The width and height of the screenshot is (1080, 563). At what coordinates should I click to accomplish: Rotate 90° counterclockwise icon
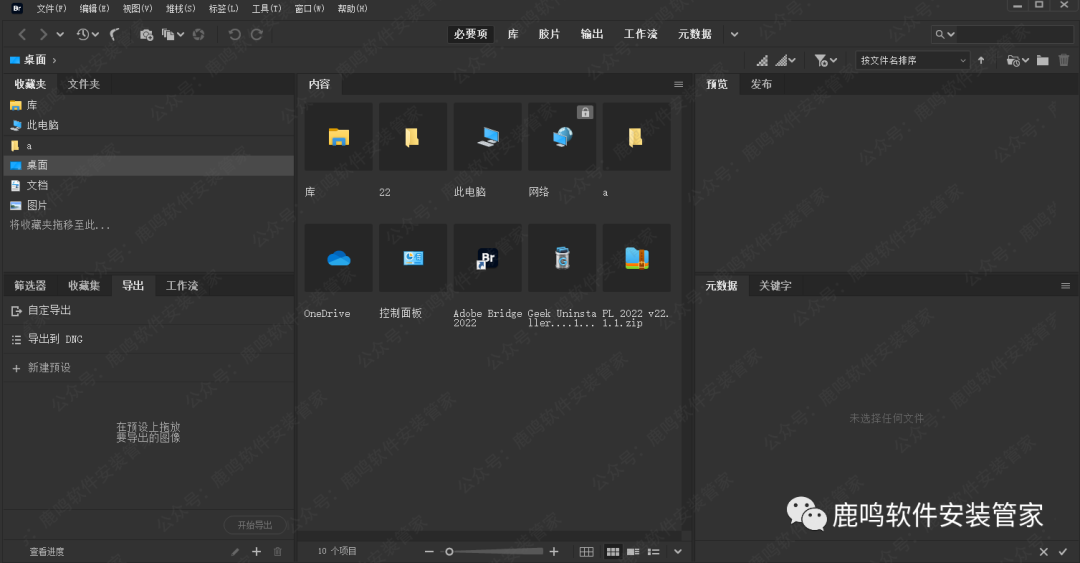[234, 34]
